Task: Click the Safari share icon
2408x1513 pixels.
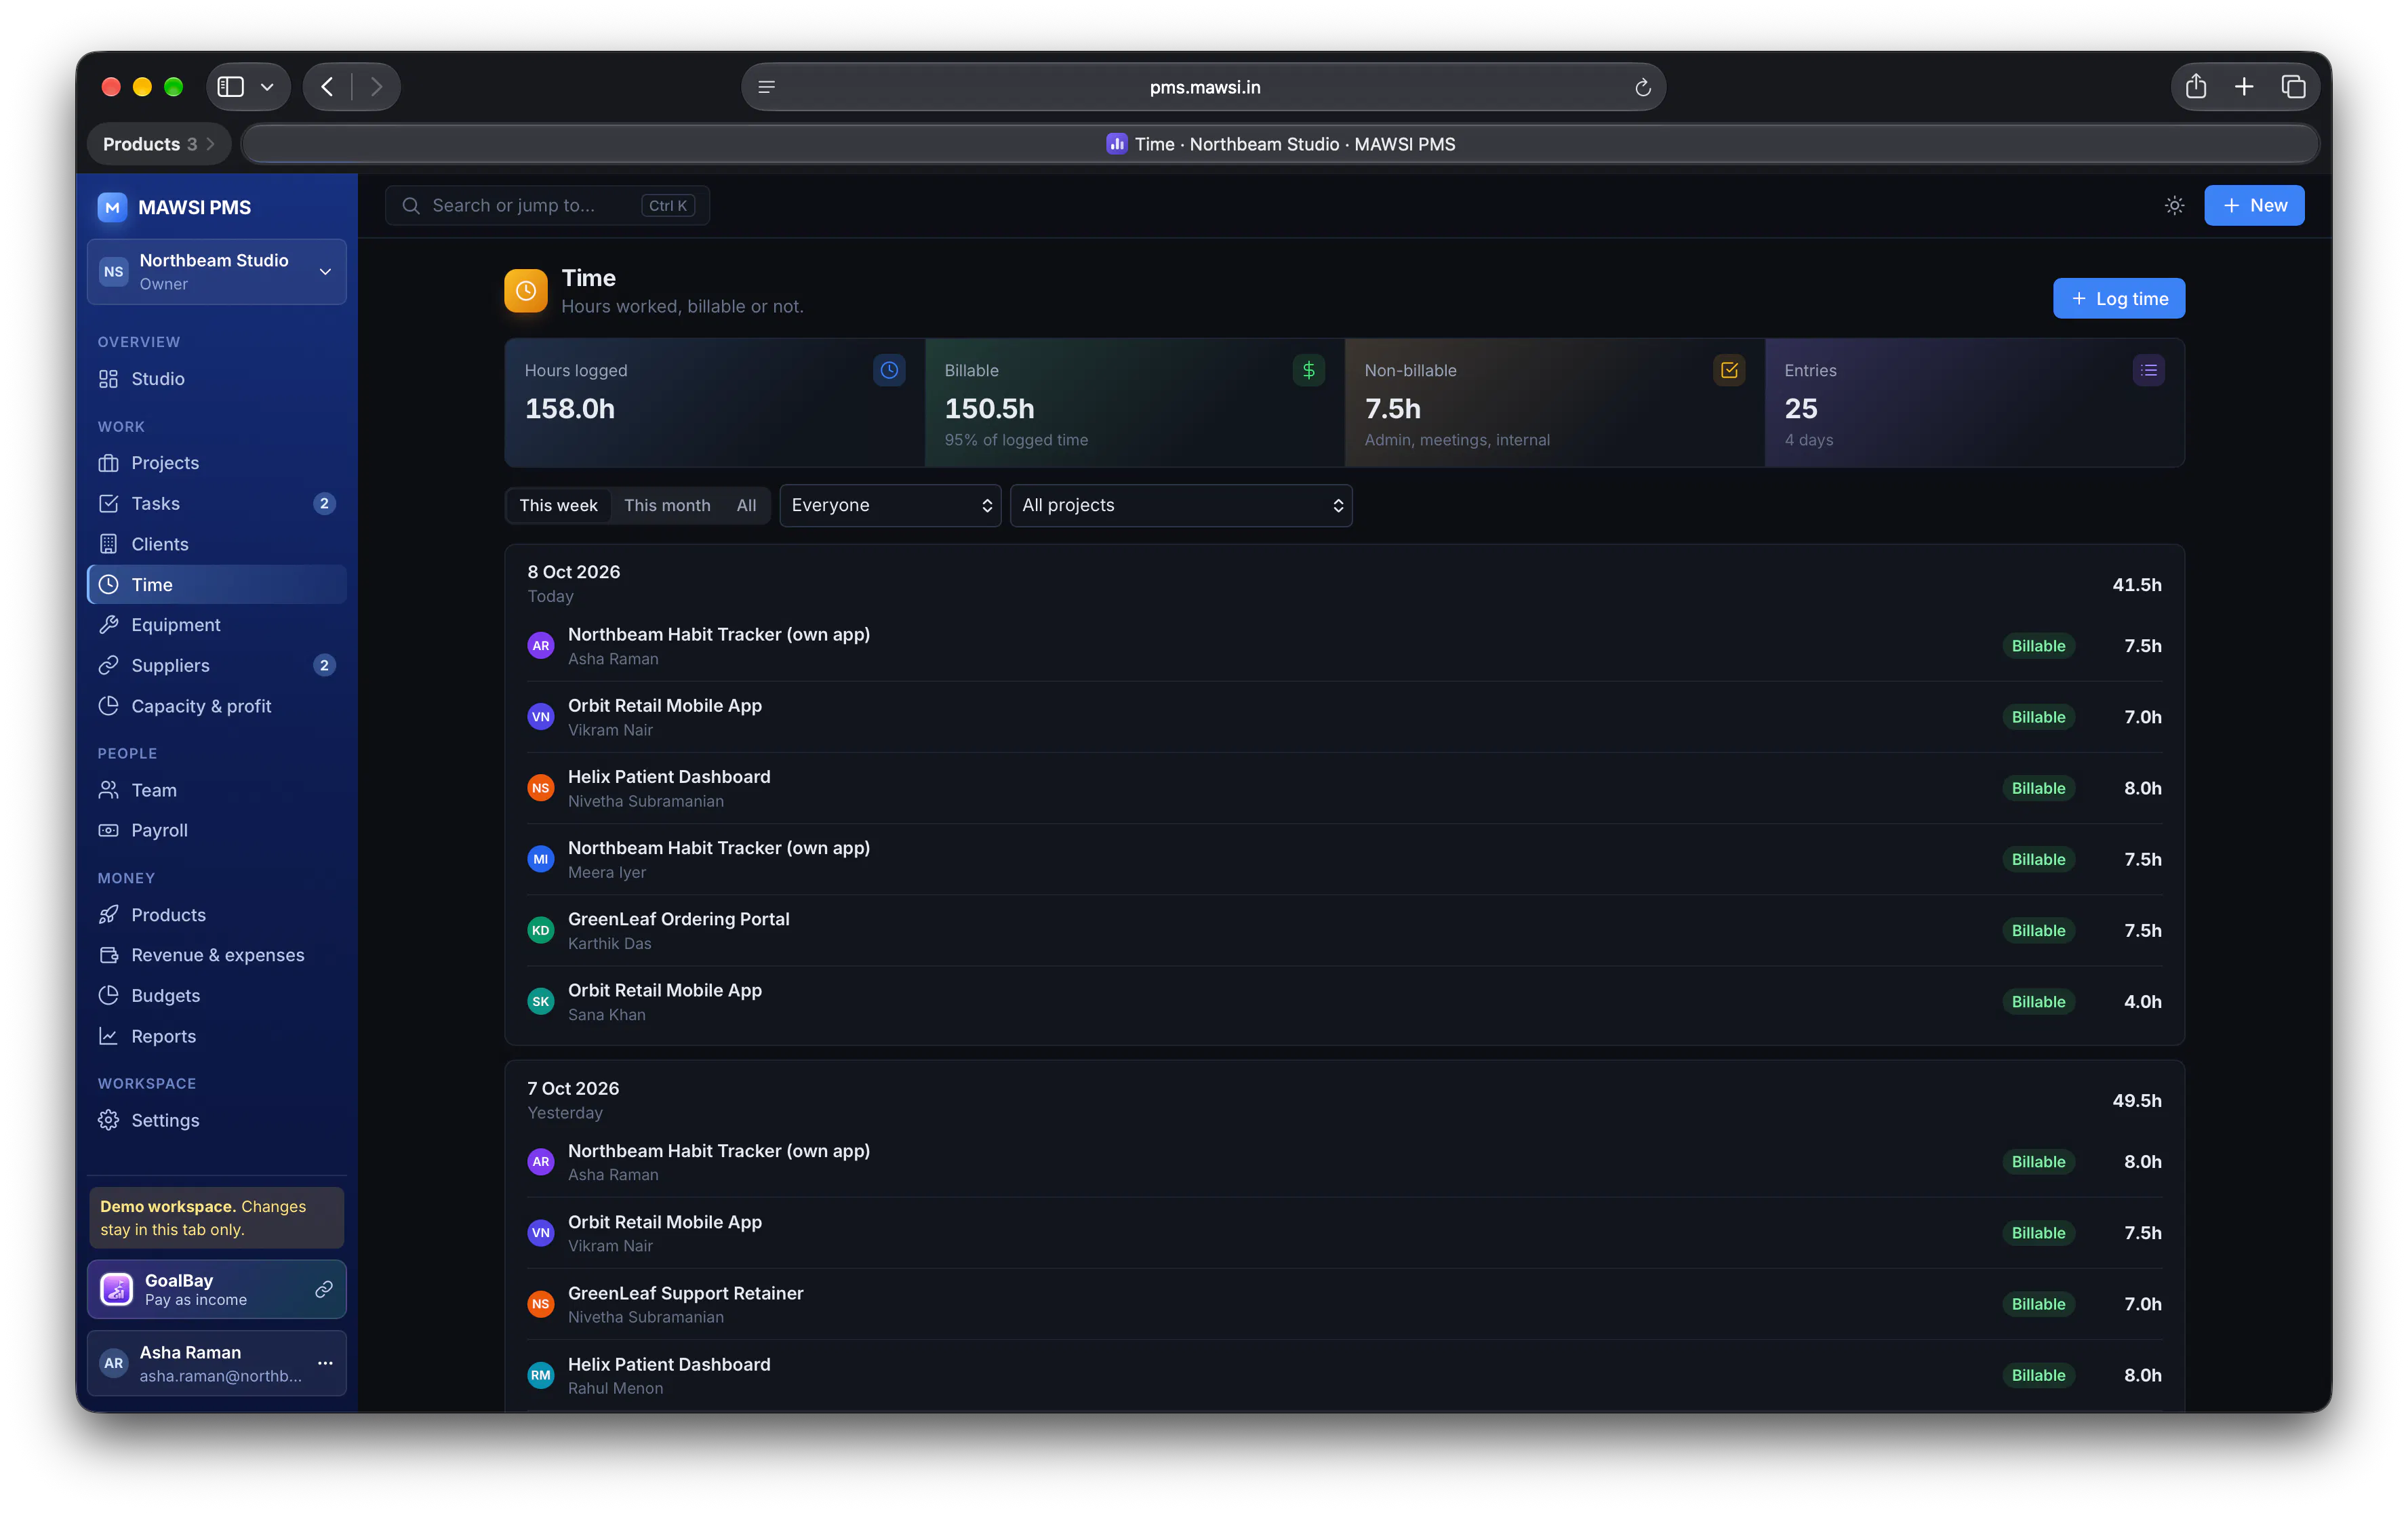Action: 2195,87
